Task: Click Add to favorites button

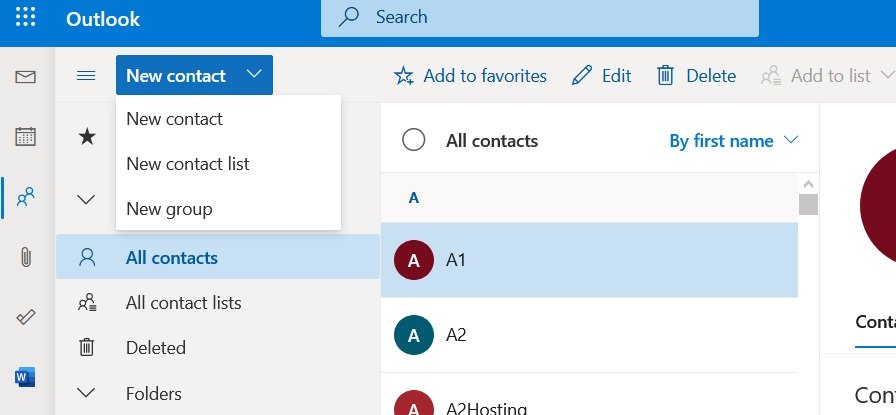Action: point(471,76)
